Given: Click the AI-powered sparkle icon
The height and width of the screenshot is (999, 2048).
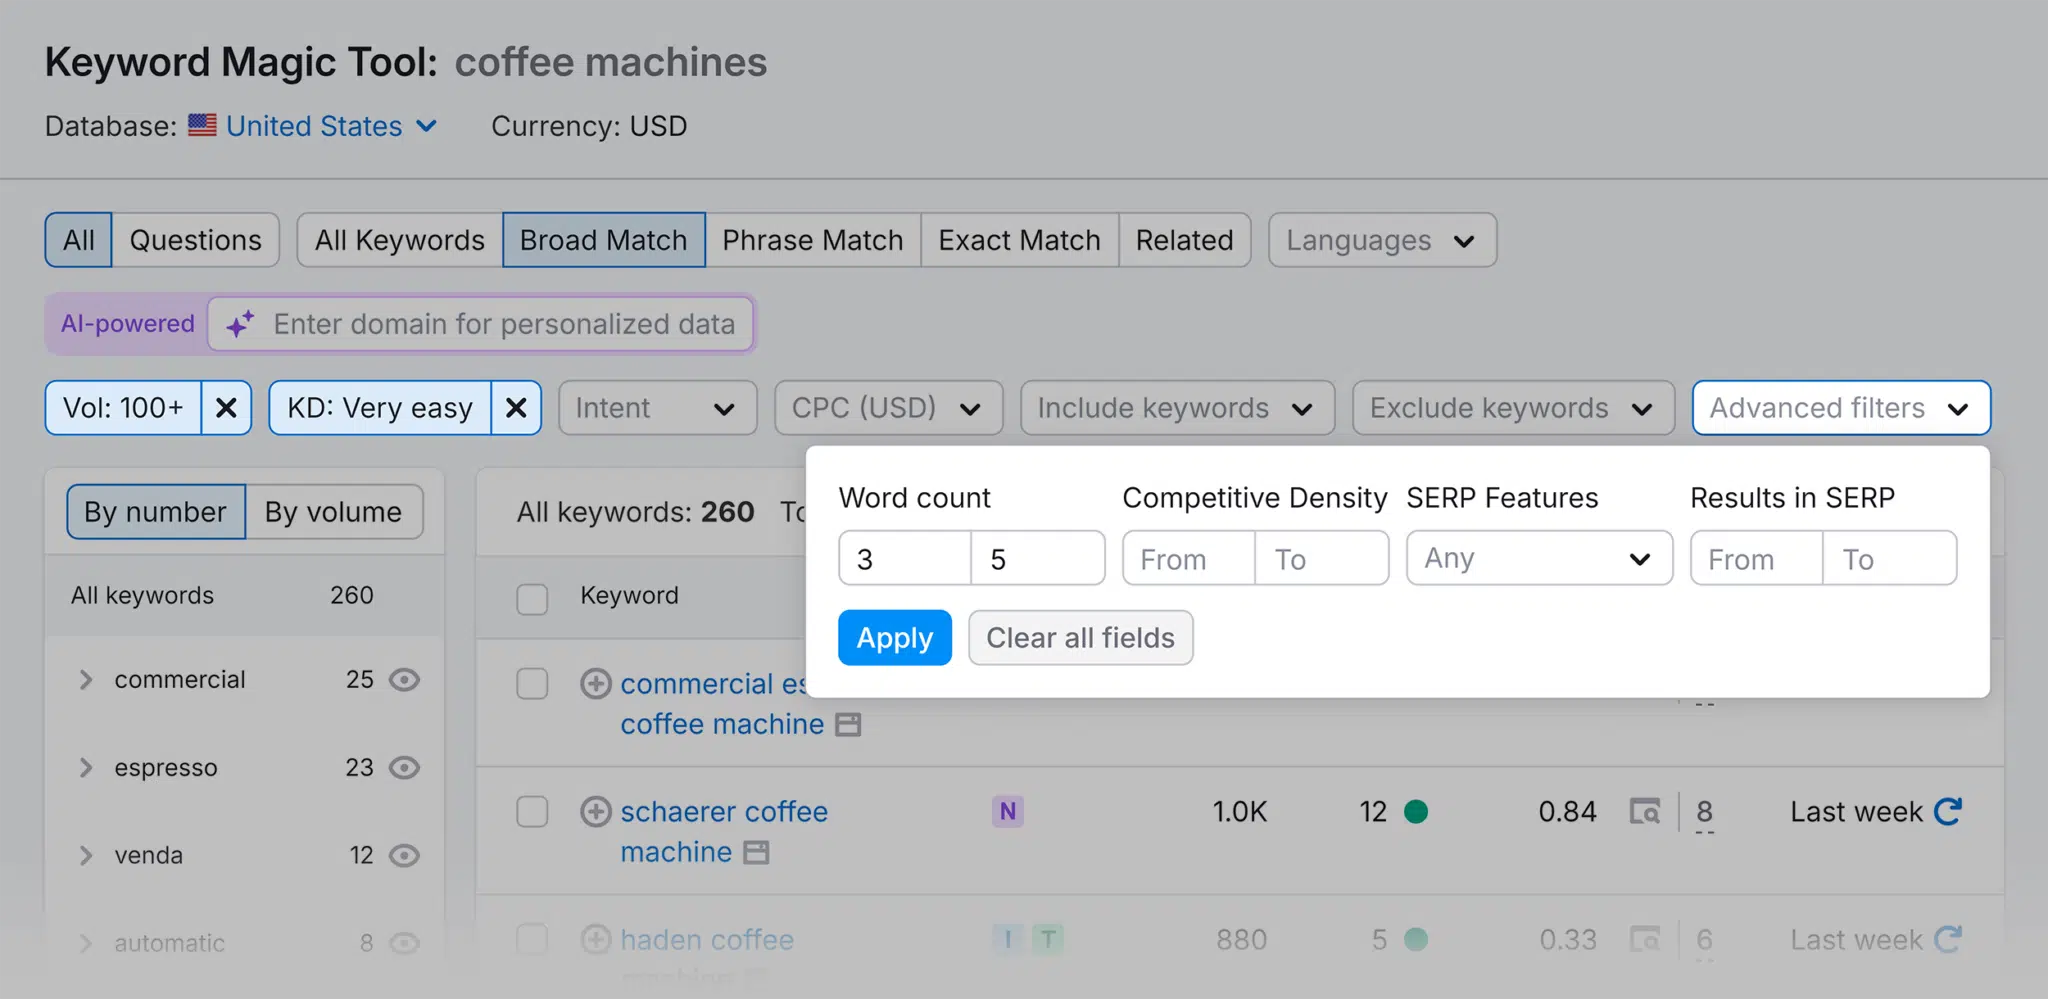Looking at the screenshot, I should click(240, 324).
